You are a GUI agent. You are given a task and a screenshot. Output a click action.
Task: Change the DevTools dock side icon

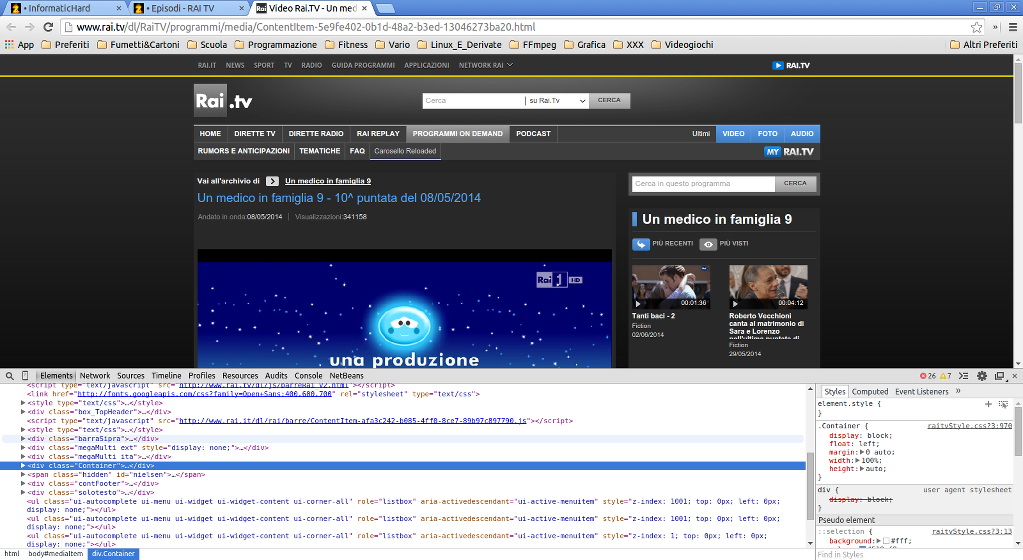point(999,376)
